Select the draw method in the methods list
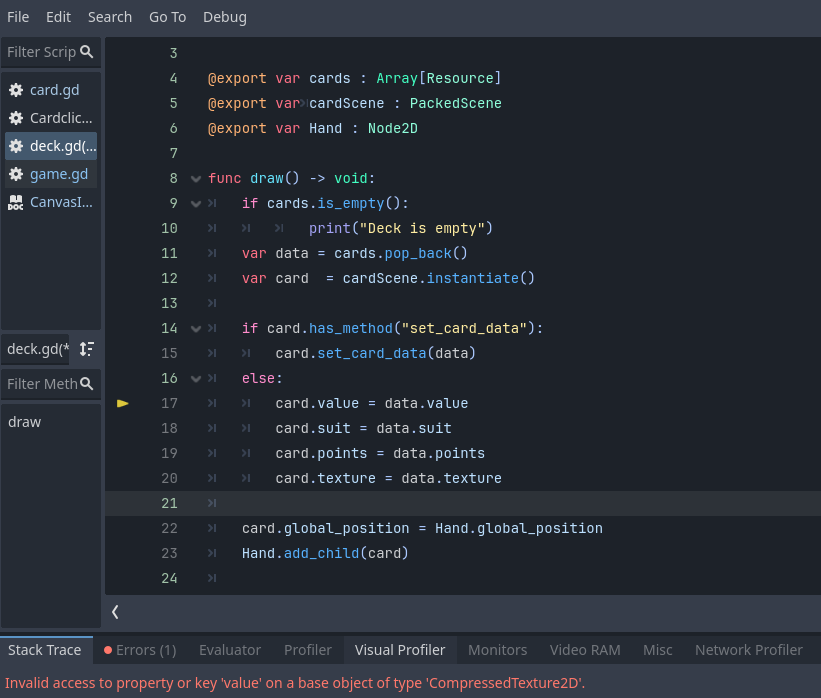The height and width of the screenshot is (698, 821). 25,422
